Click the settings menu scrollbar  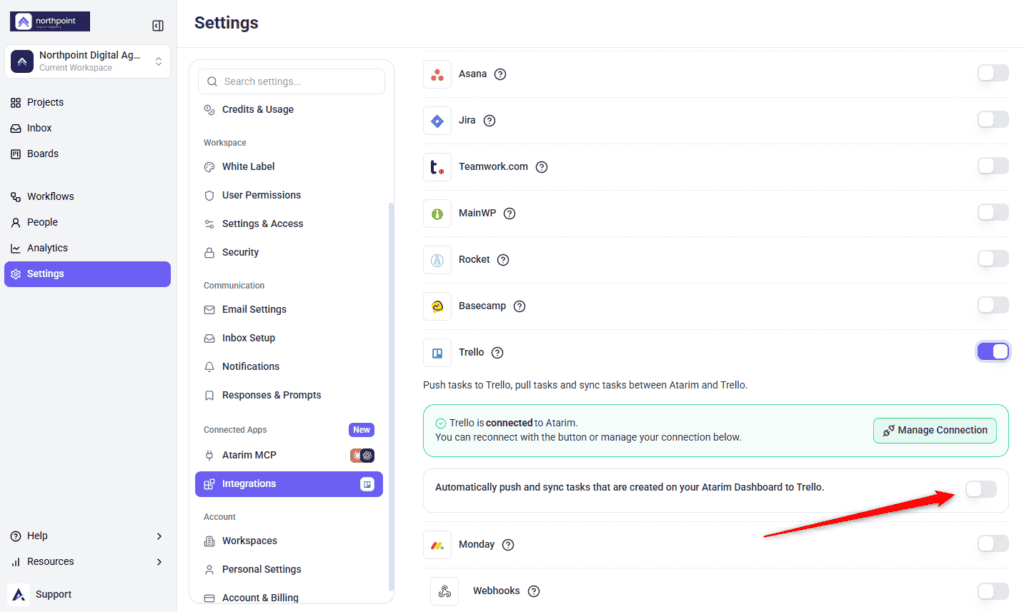tap(391, 396)
